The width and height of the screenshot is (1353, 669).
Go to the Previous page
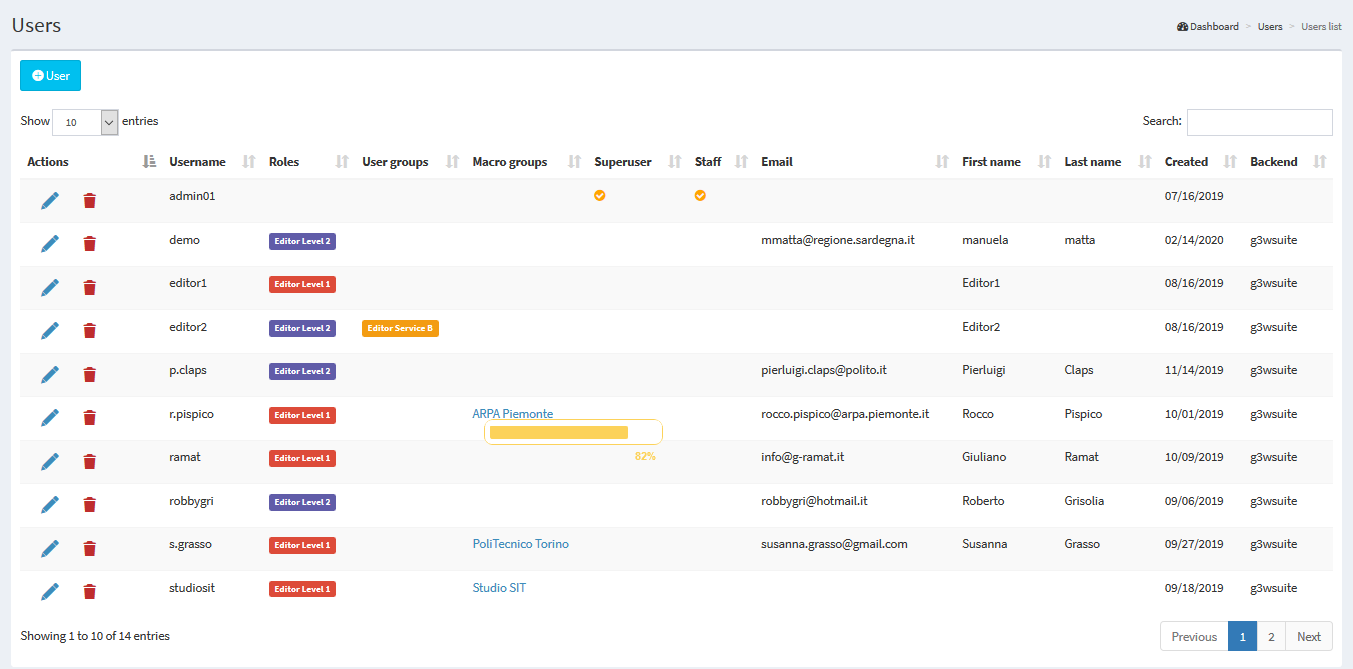point(1194,637)
